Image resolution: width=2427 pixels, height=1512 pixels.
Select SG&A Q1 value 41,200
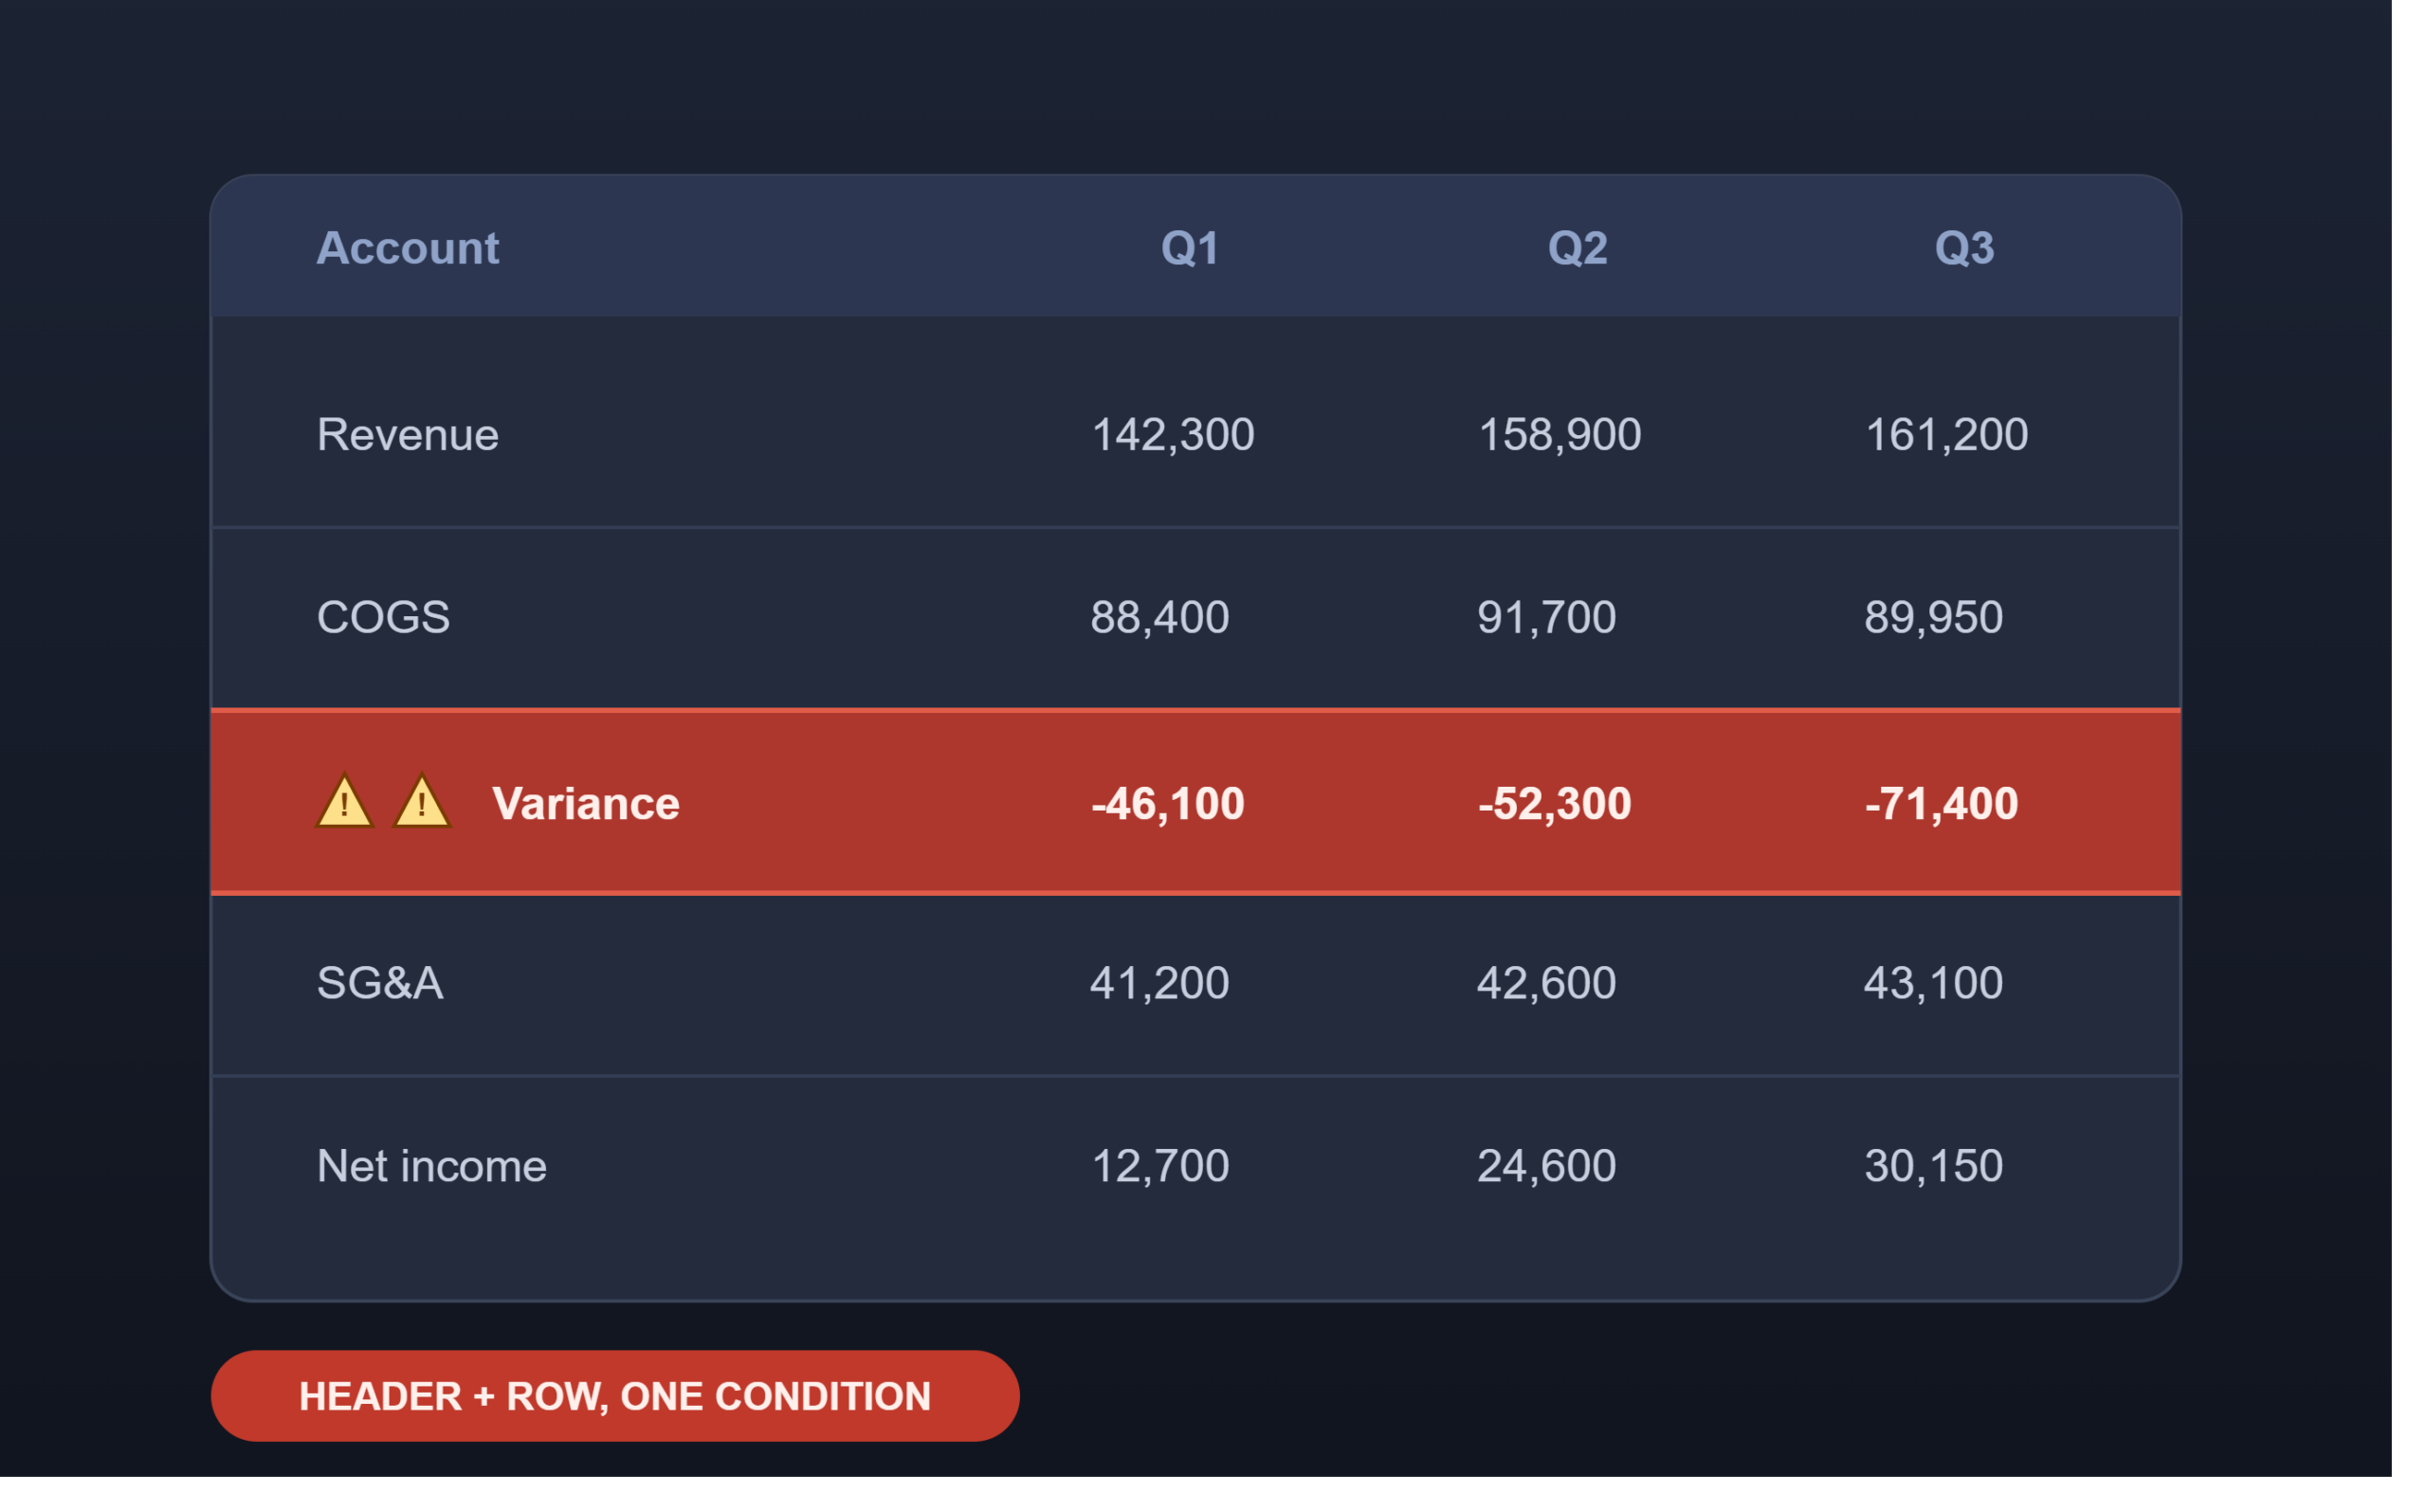(x=1159, y=983)
